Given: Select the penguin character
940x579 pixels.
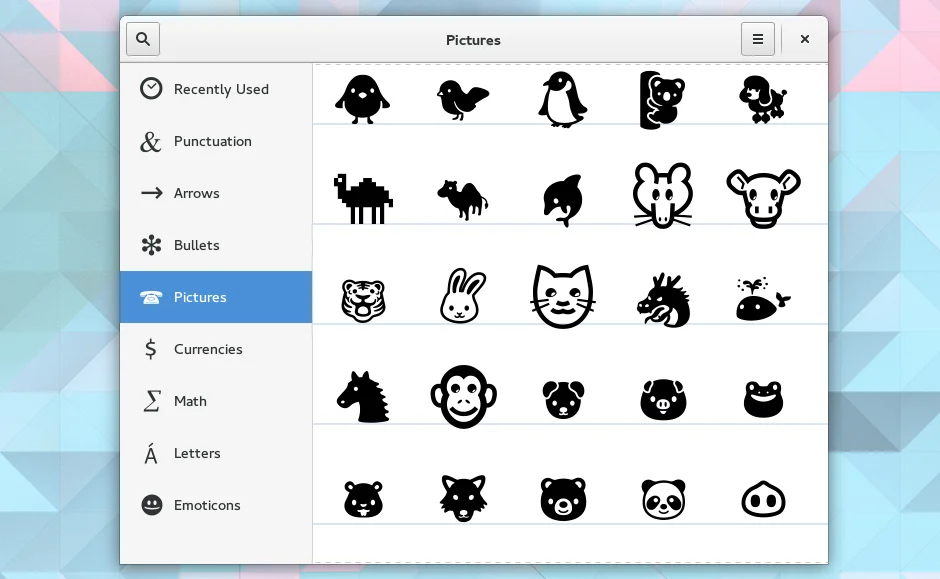Looking at the screenshot, I should point(562,99).
